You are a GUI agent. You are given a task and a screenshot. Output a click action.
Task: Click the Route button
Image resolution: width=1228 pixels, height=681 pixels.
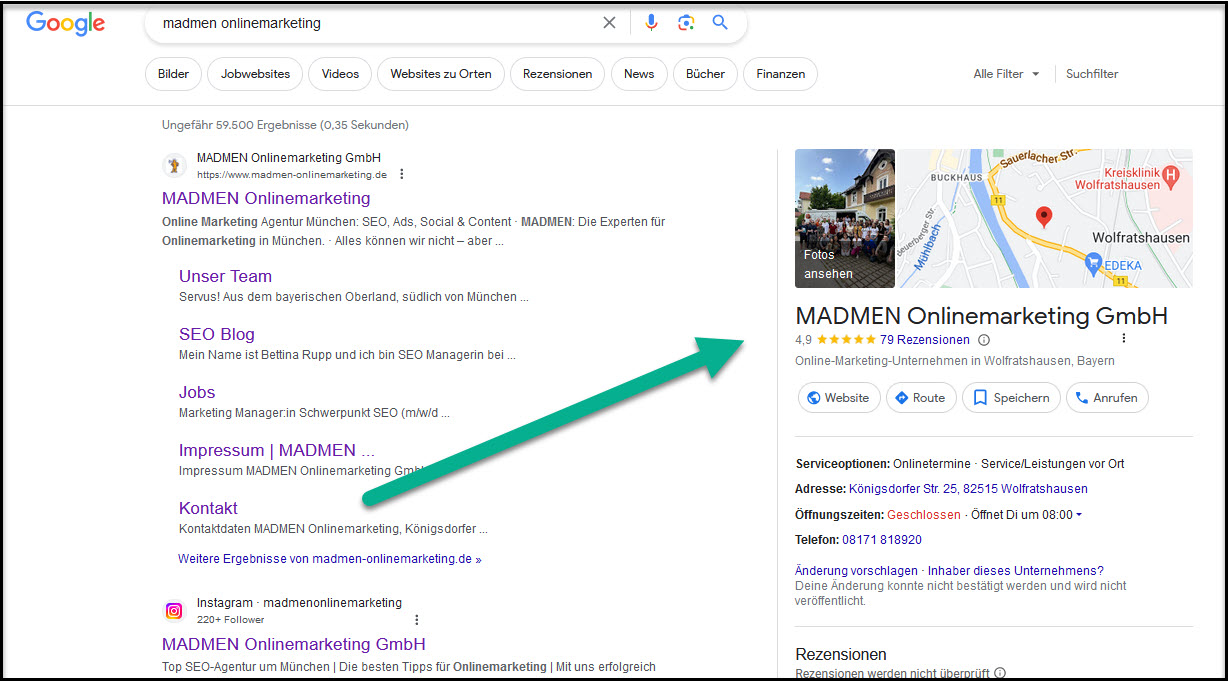point(921,398)
